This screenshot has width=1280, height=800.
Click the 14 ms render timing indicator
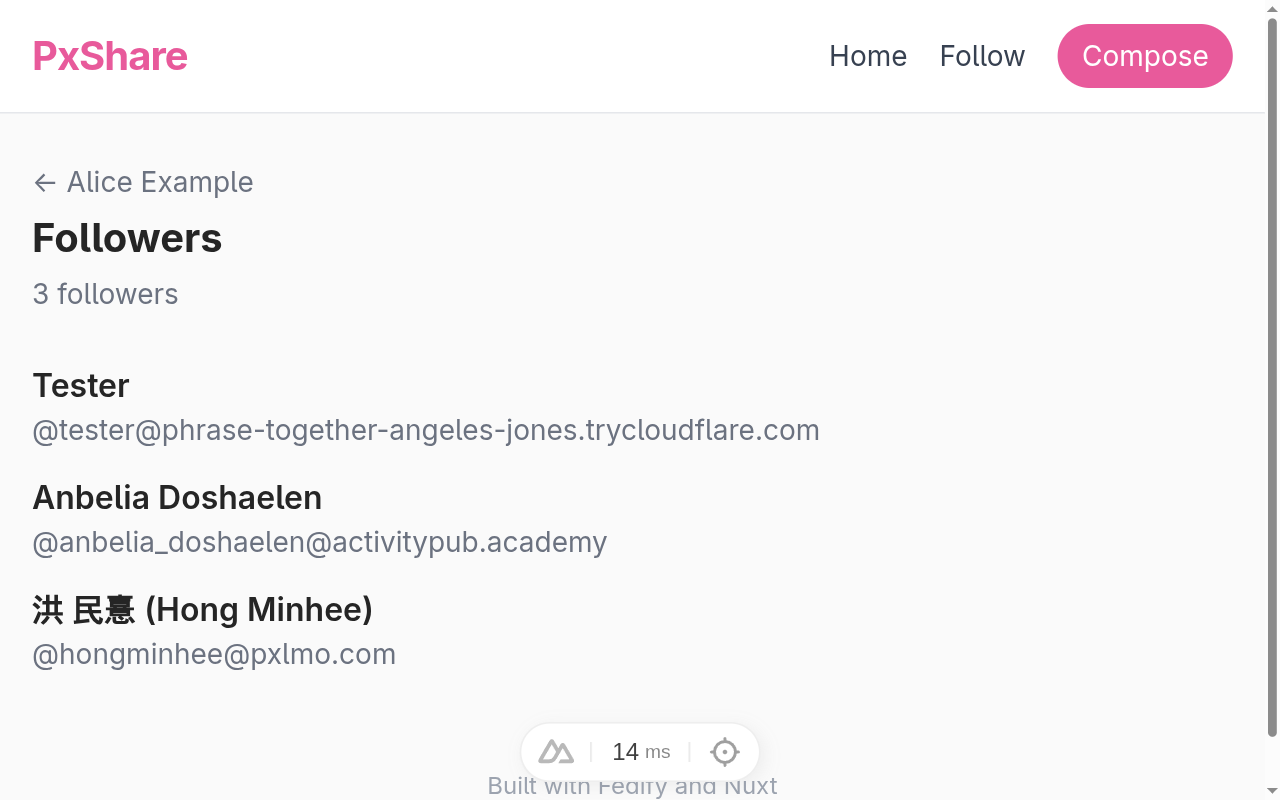(x=640, y=751)
